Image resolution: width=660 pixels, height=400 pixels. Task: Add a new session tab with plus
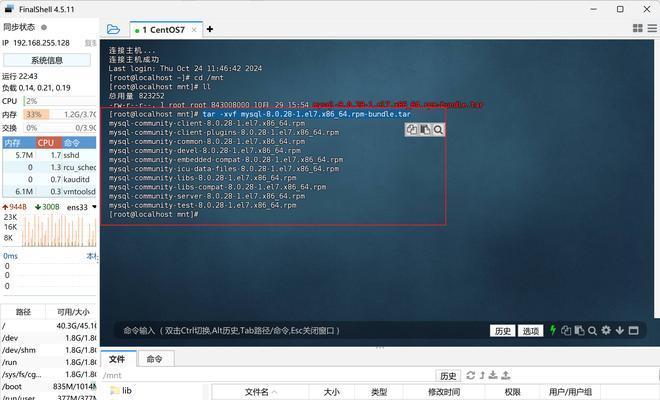tap(210, 29)
